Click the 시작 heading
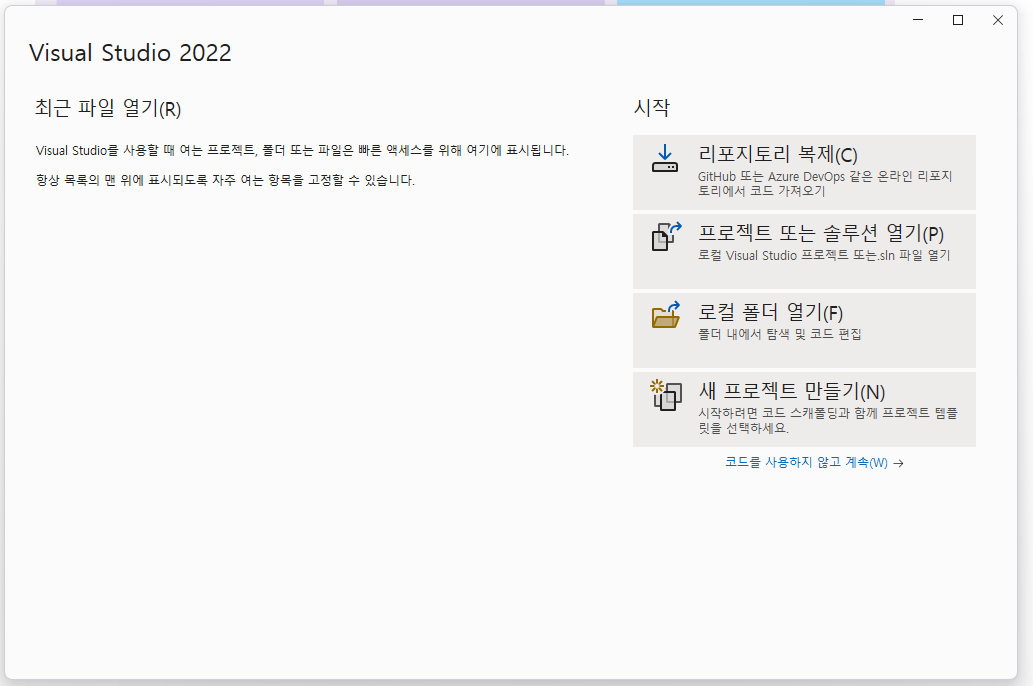The width and height of the screenshot is (1033, 686). 652,107
